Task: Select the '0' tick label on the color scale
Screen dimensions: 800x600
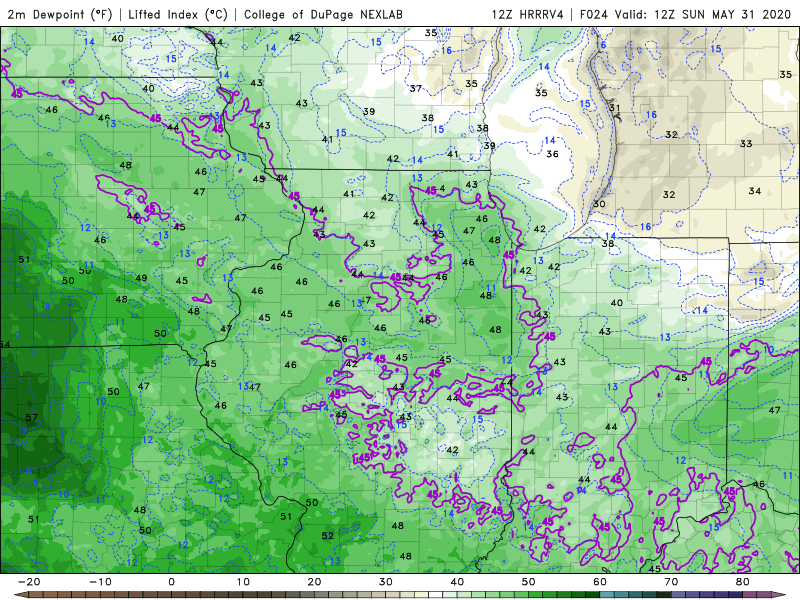Action: click(171, 582)
